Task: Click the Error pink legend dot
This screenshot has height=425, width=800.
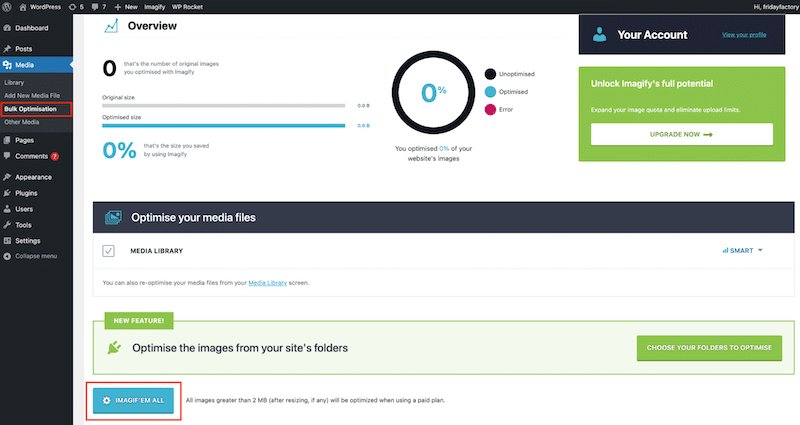Action: (490, 110)
